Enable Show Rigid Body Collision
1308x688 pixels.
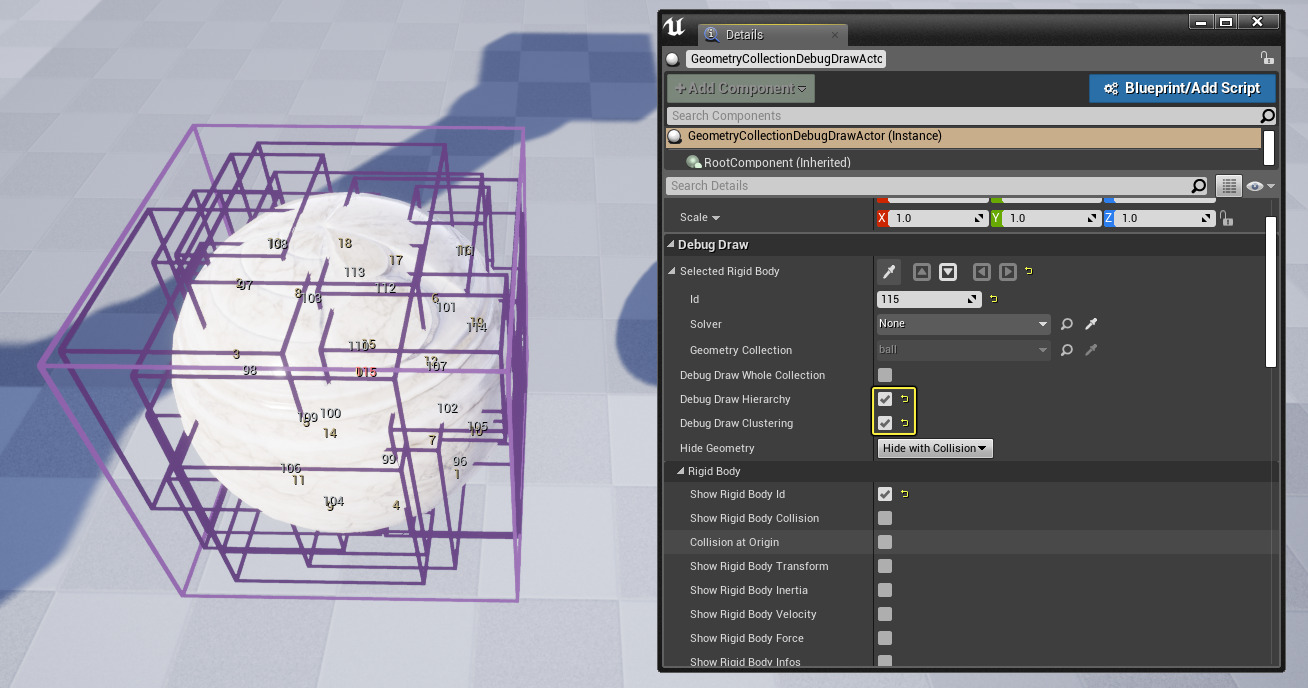(x=884, y=518)
